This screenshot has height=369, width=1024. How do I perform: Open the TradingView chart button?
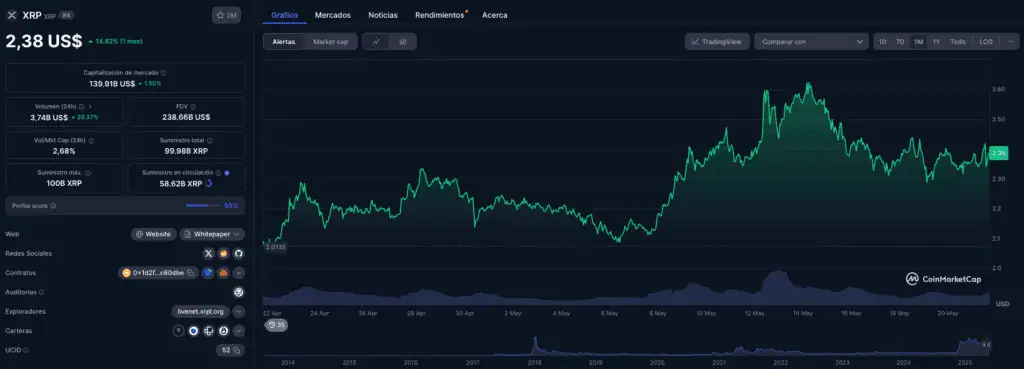pyautogui.click(x=717, y=42)
